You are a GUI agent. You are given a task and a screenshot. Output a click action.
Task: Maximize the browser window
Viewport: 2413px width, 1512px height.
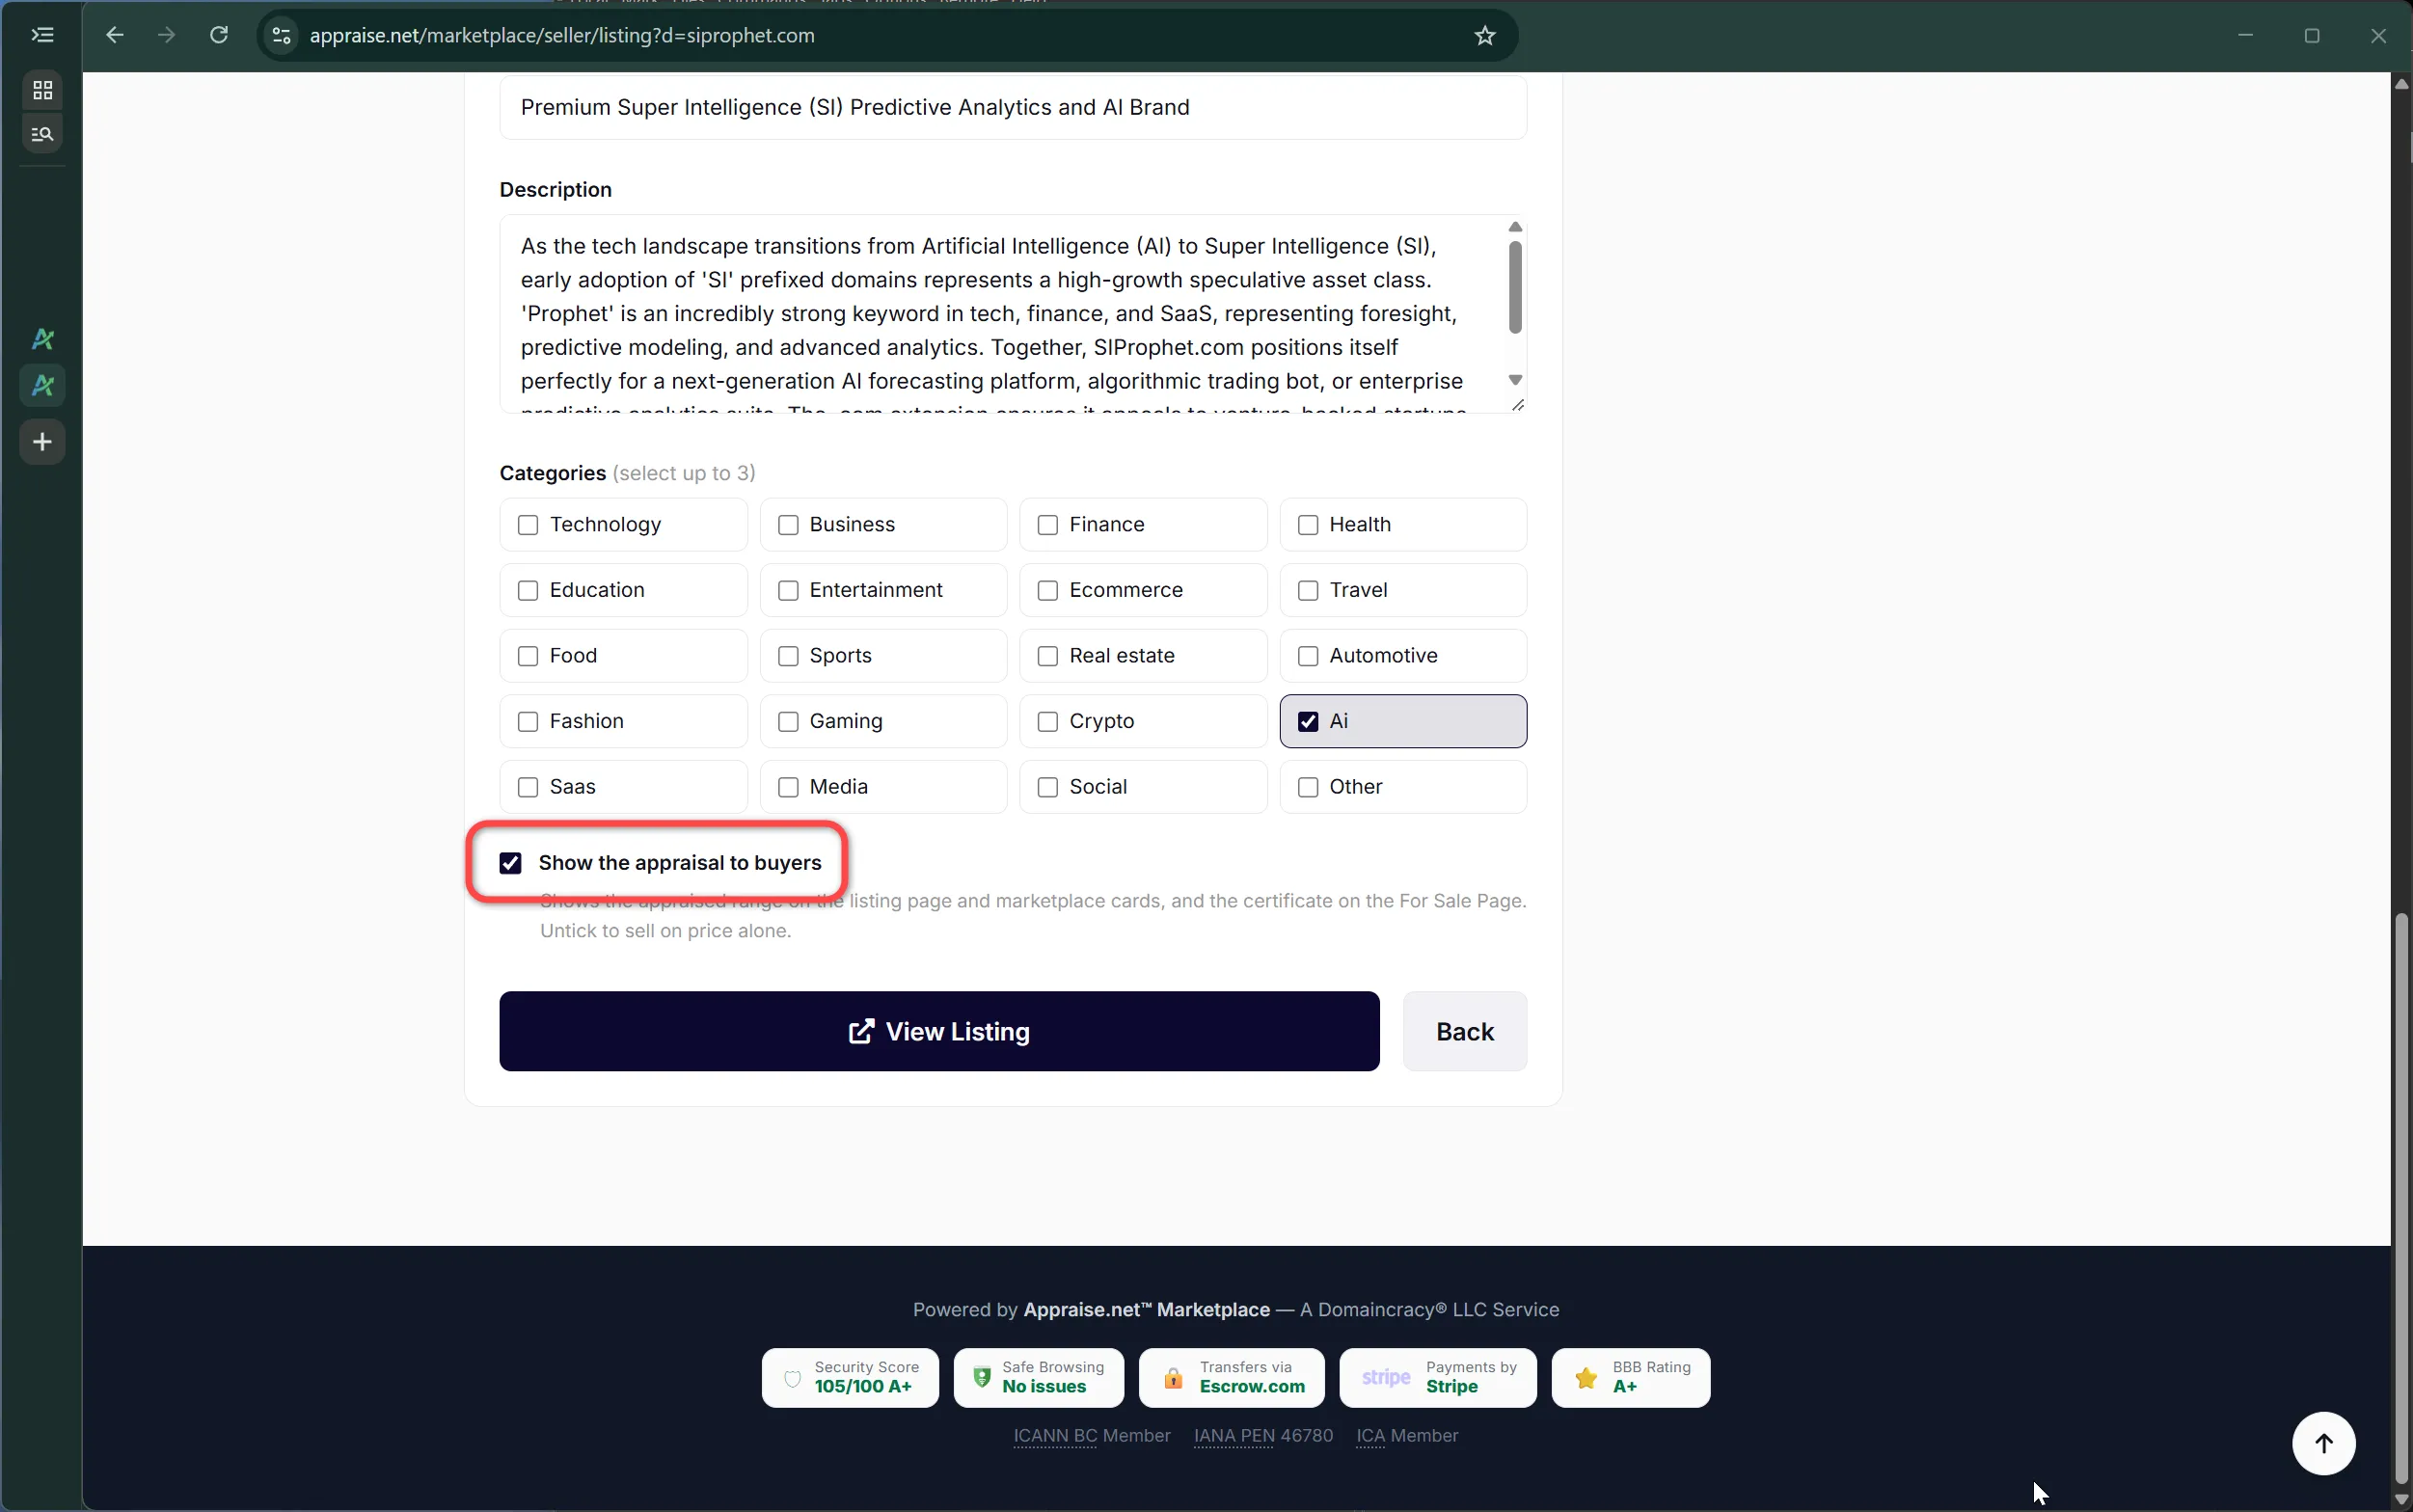pyautogui.click(x=2311, y=36)
